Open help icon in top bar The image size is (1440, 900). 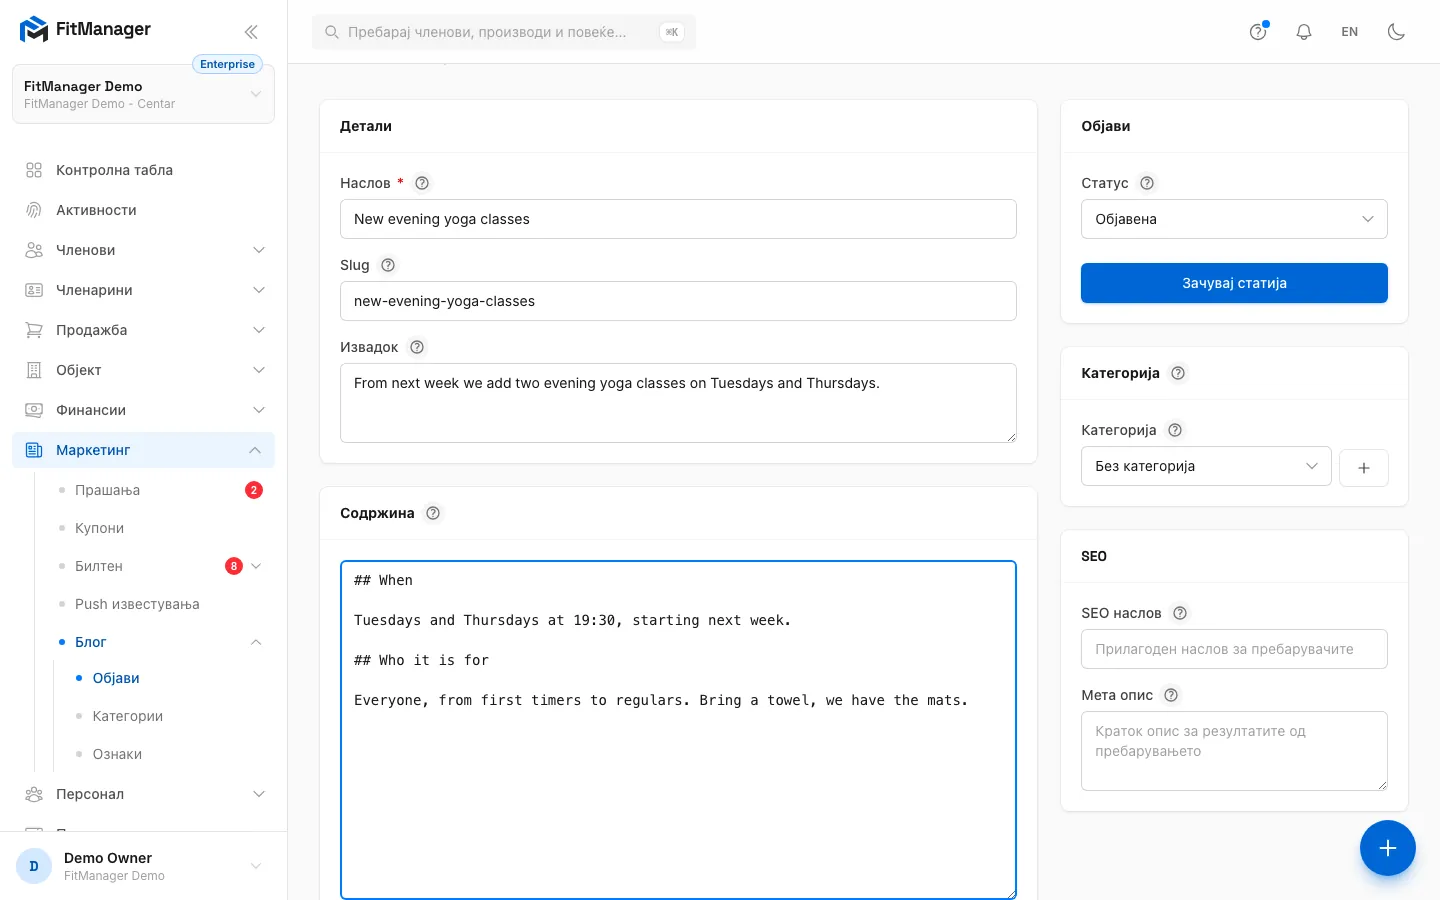(1258, 32)
